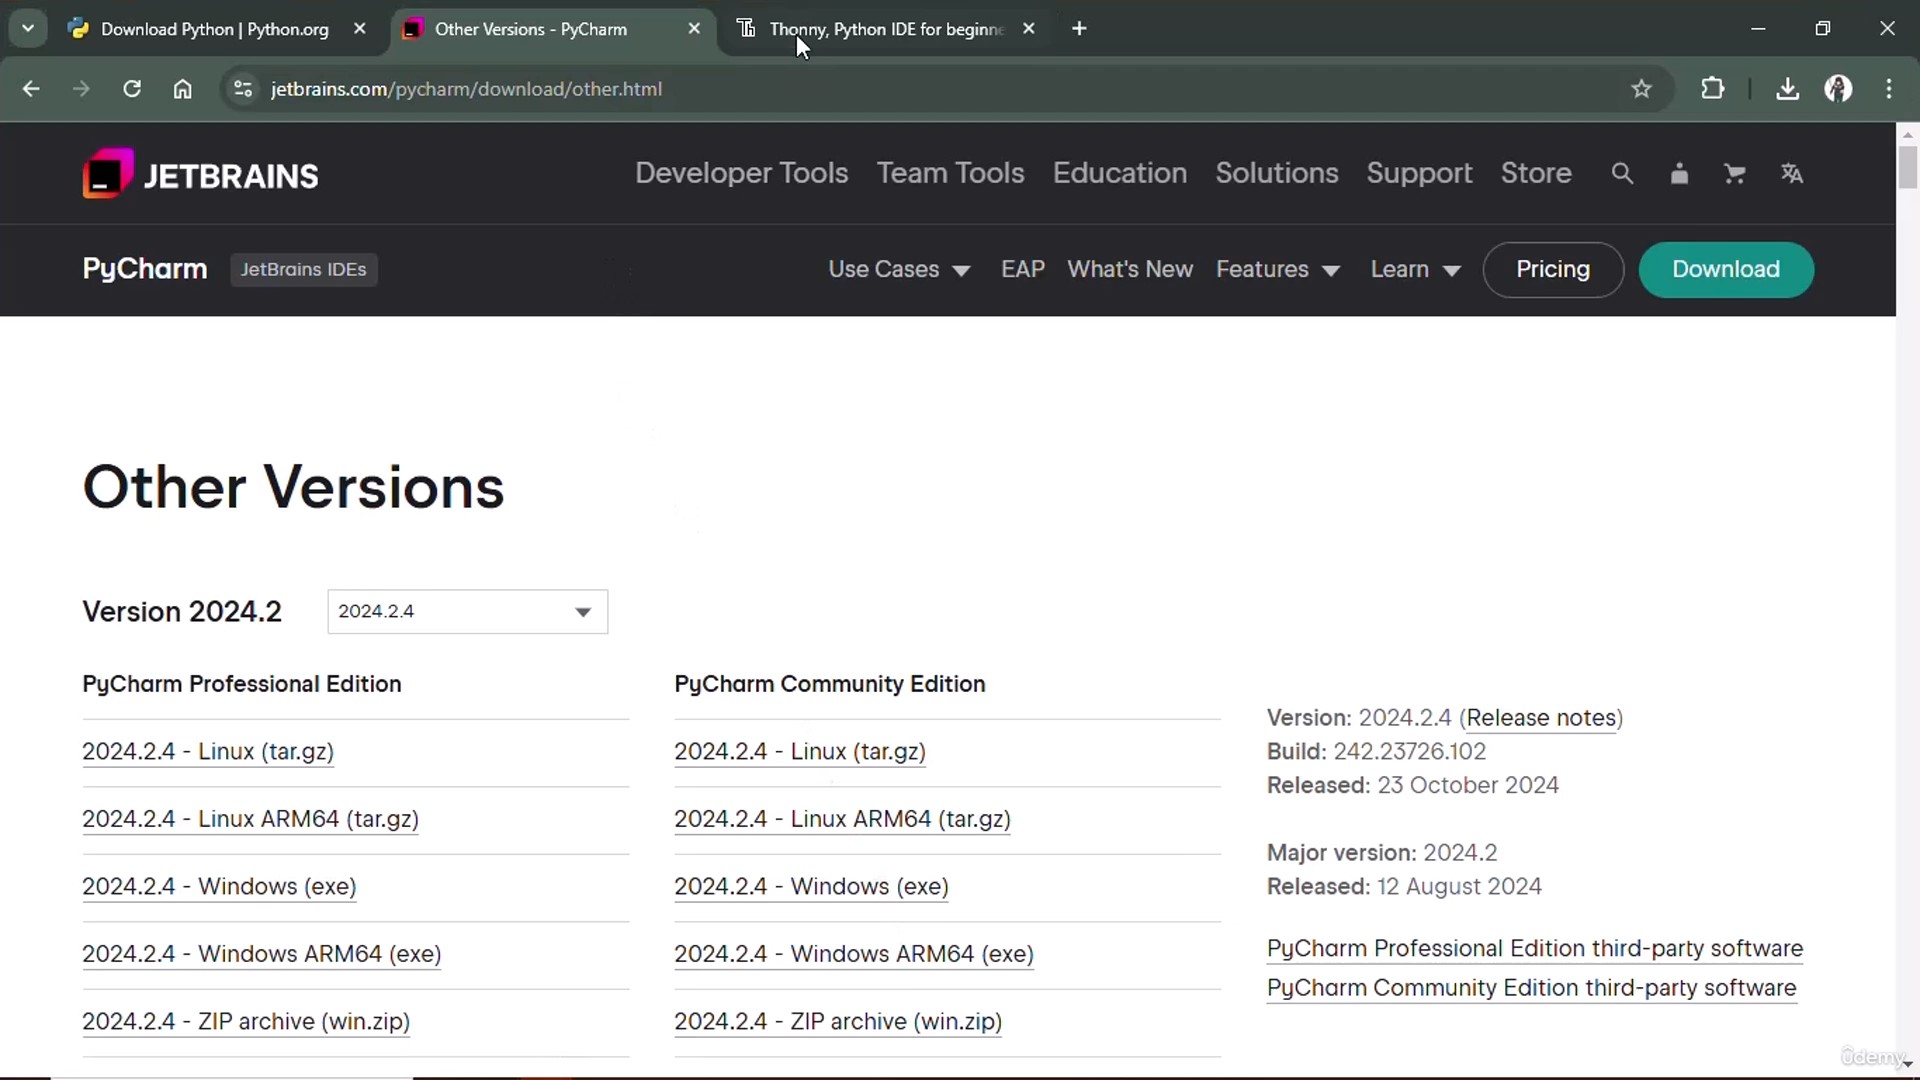Download Professional 2024.2.4 Linux ARM64 (tar.gz)

(250, 819)
